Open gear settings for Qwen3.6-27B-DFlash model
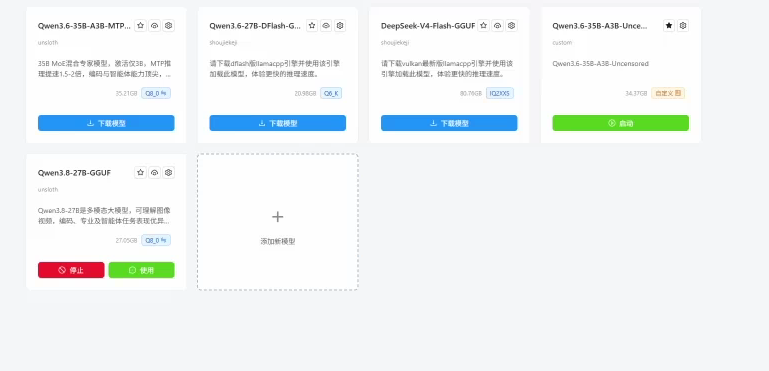Viewport: 769px width, 371px height. [x=340, y=26]
